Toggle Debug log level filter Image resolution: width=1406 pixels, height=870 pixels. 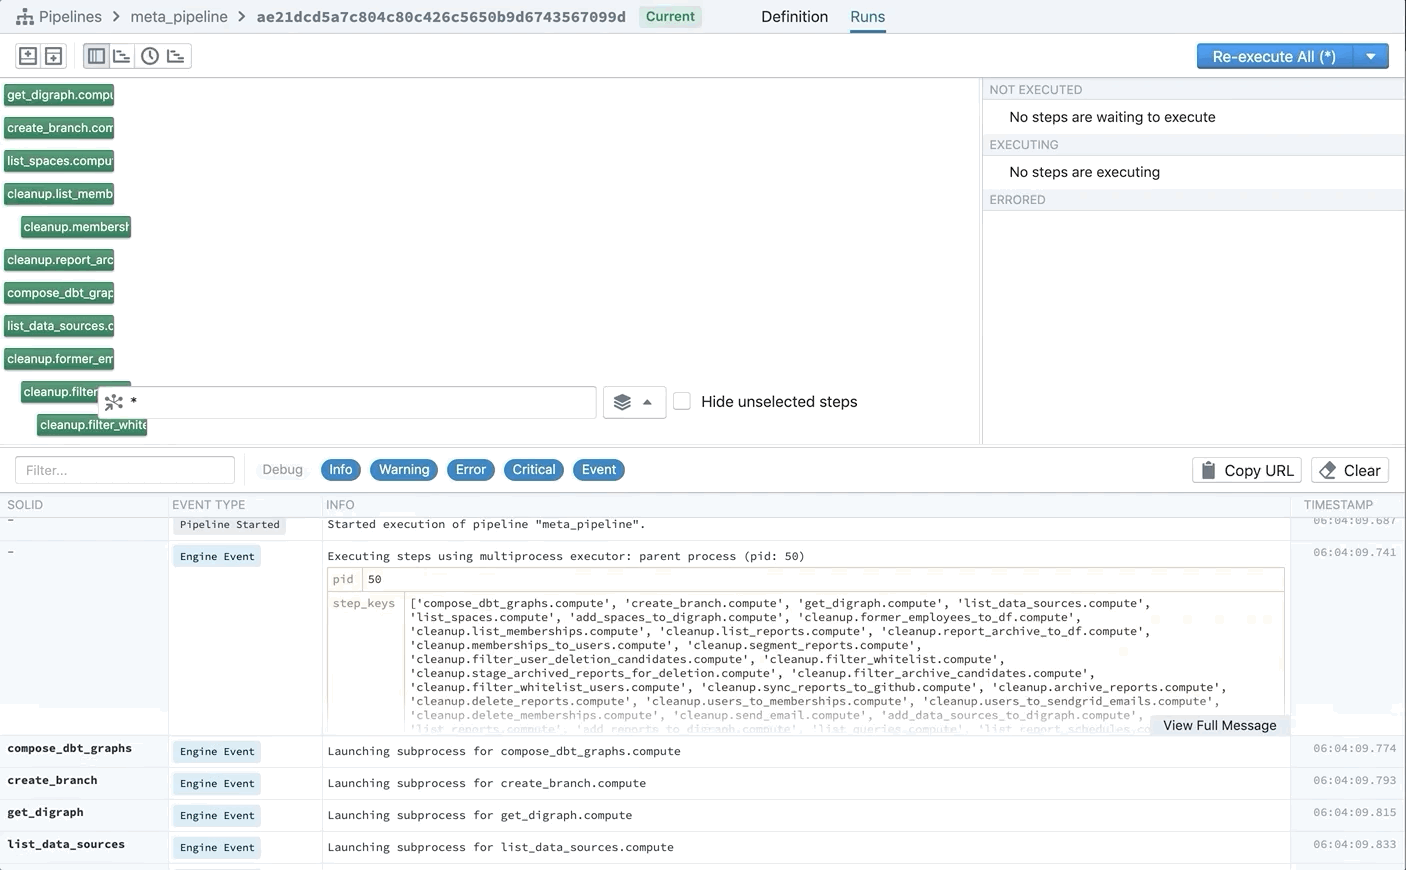pos(282,470)
